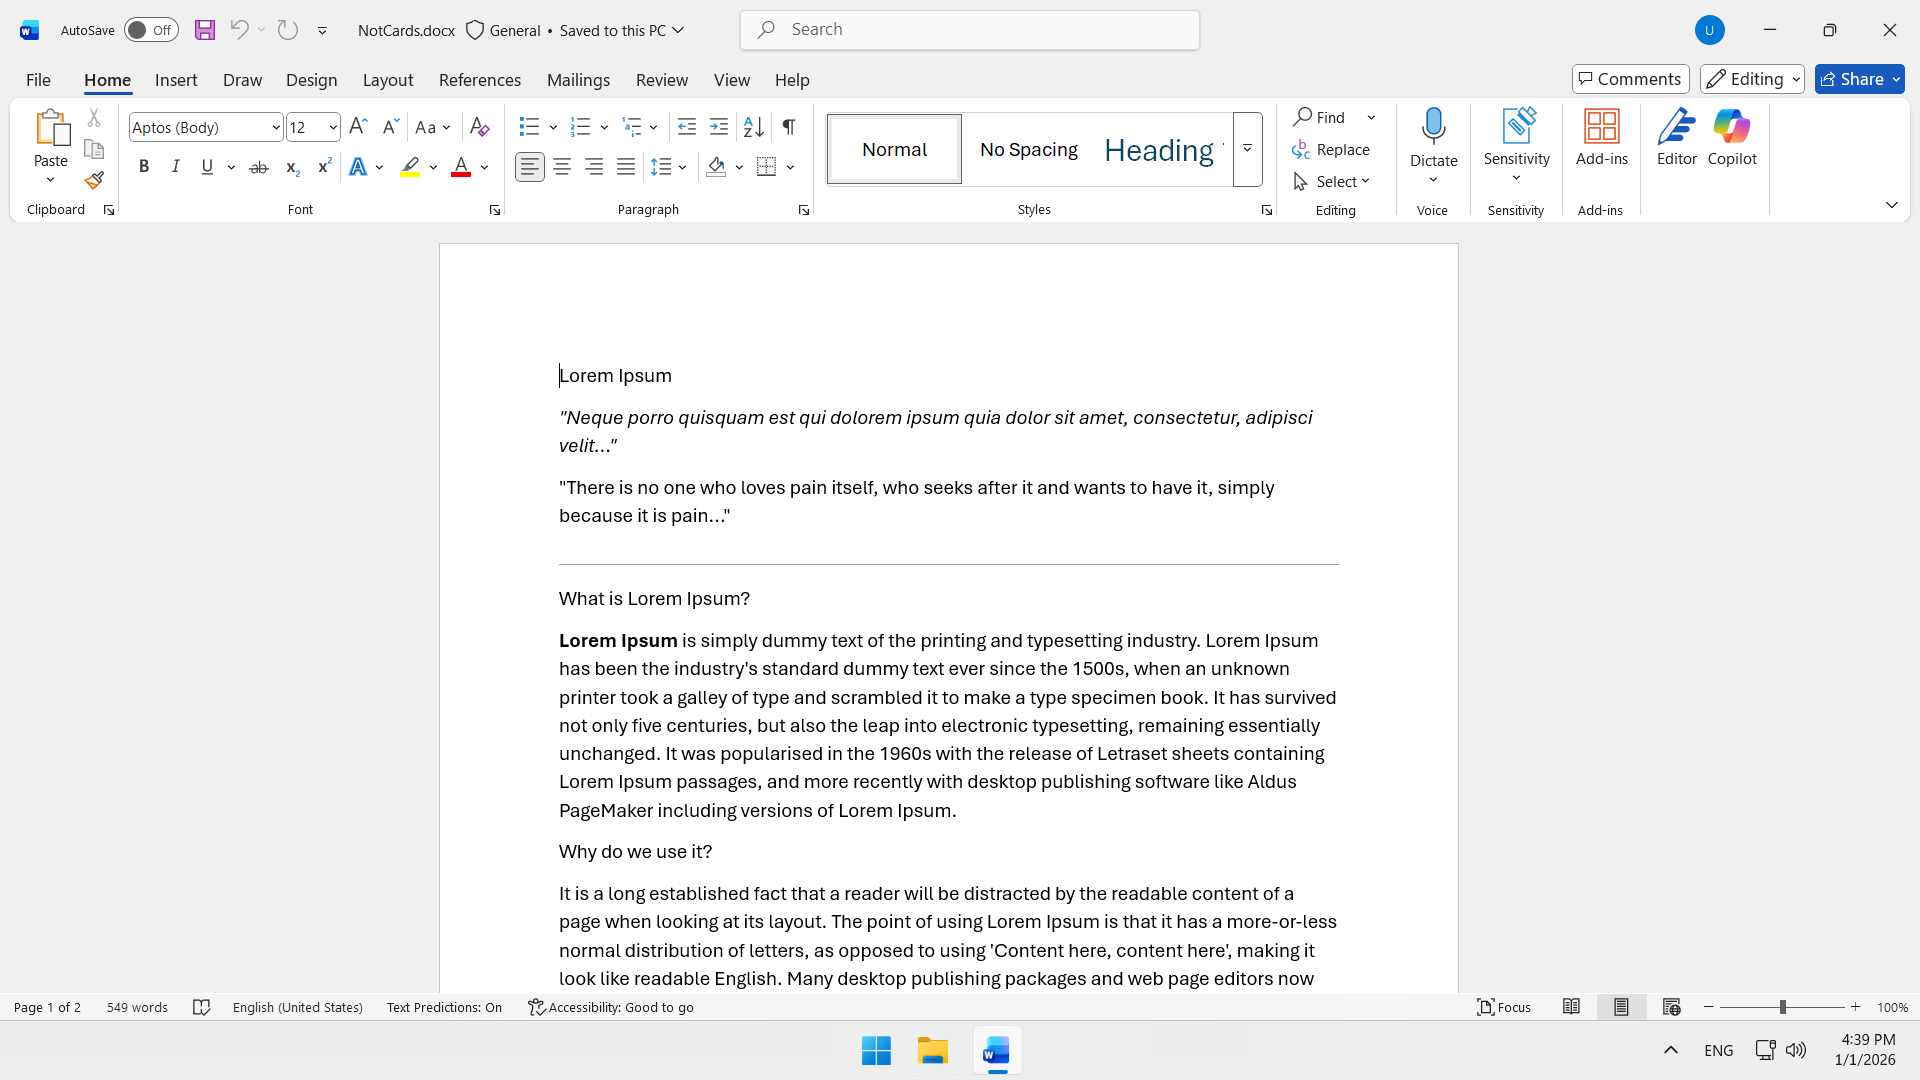Click the Format Painter icon

94,181
